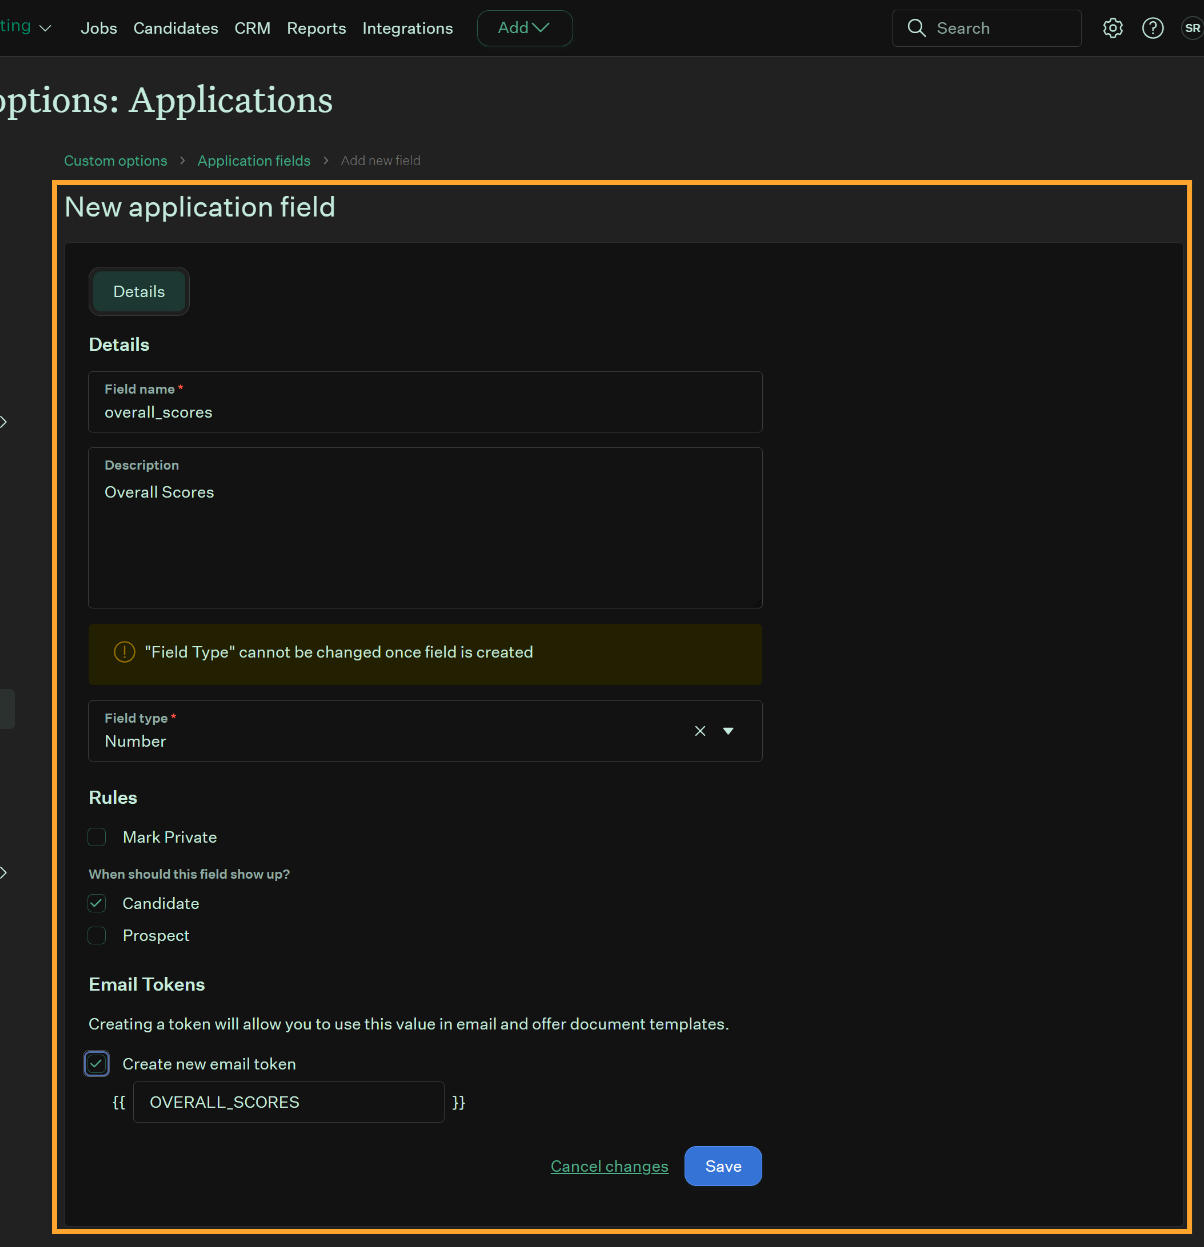Click the Description text area
1204x1247 pixels.
click(x=426, y=528)
